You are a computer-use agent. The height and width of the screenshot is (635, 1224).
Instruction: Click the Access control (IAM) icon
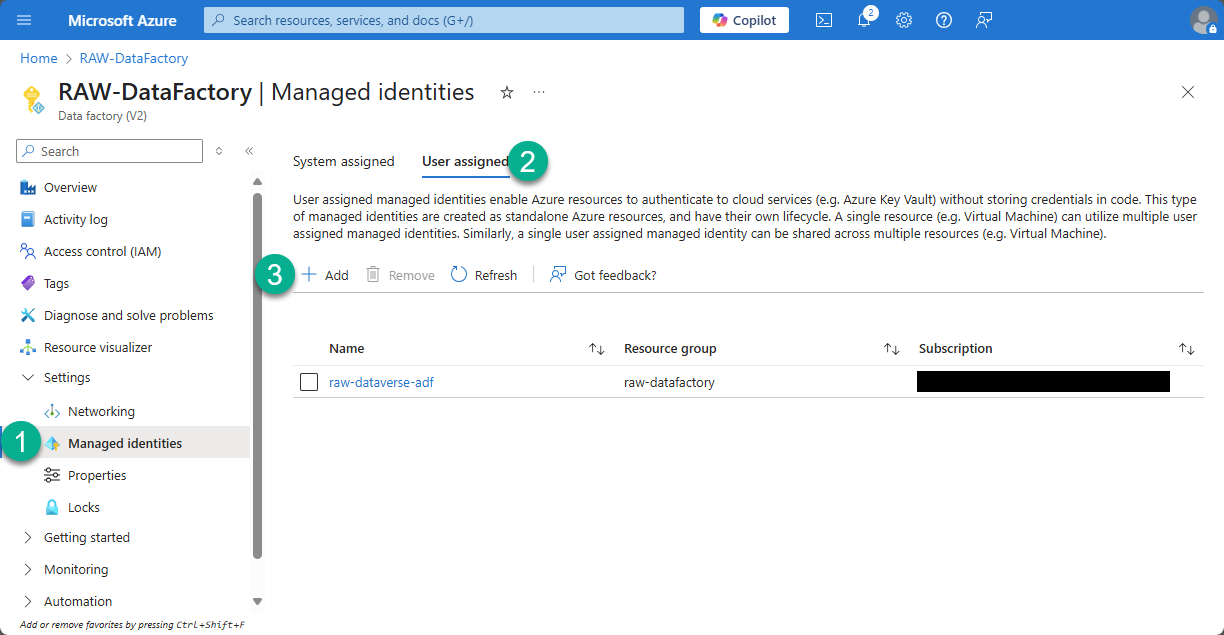pos(28,251)
